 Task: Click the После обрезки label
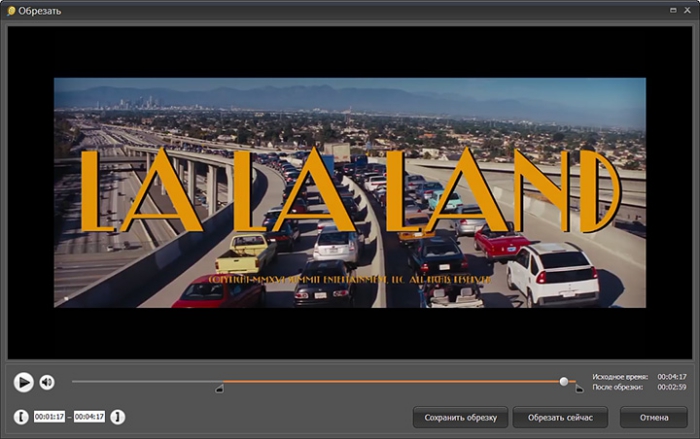click(x=618, y=387)
